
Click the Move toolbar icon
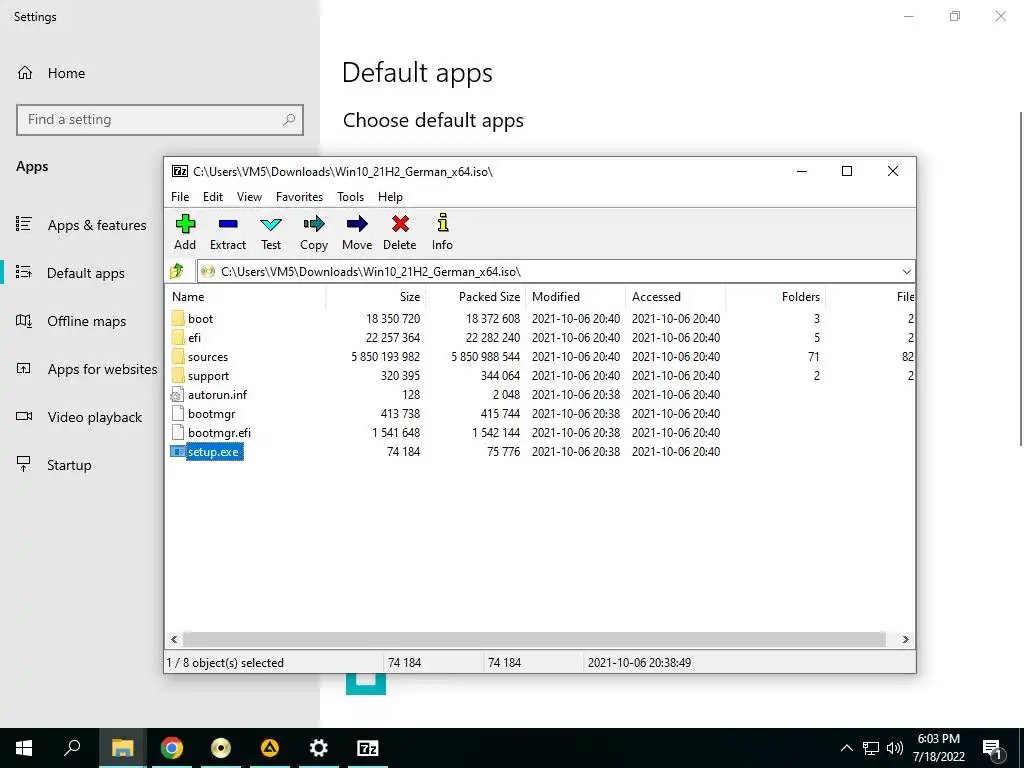pos(357,232)
